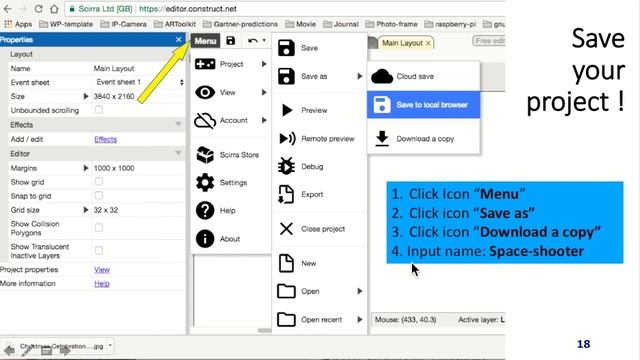Expand the Account submenu arrow

(x=264, y=120)
